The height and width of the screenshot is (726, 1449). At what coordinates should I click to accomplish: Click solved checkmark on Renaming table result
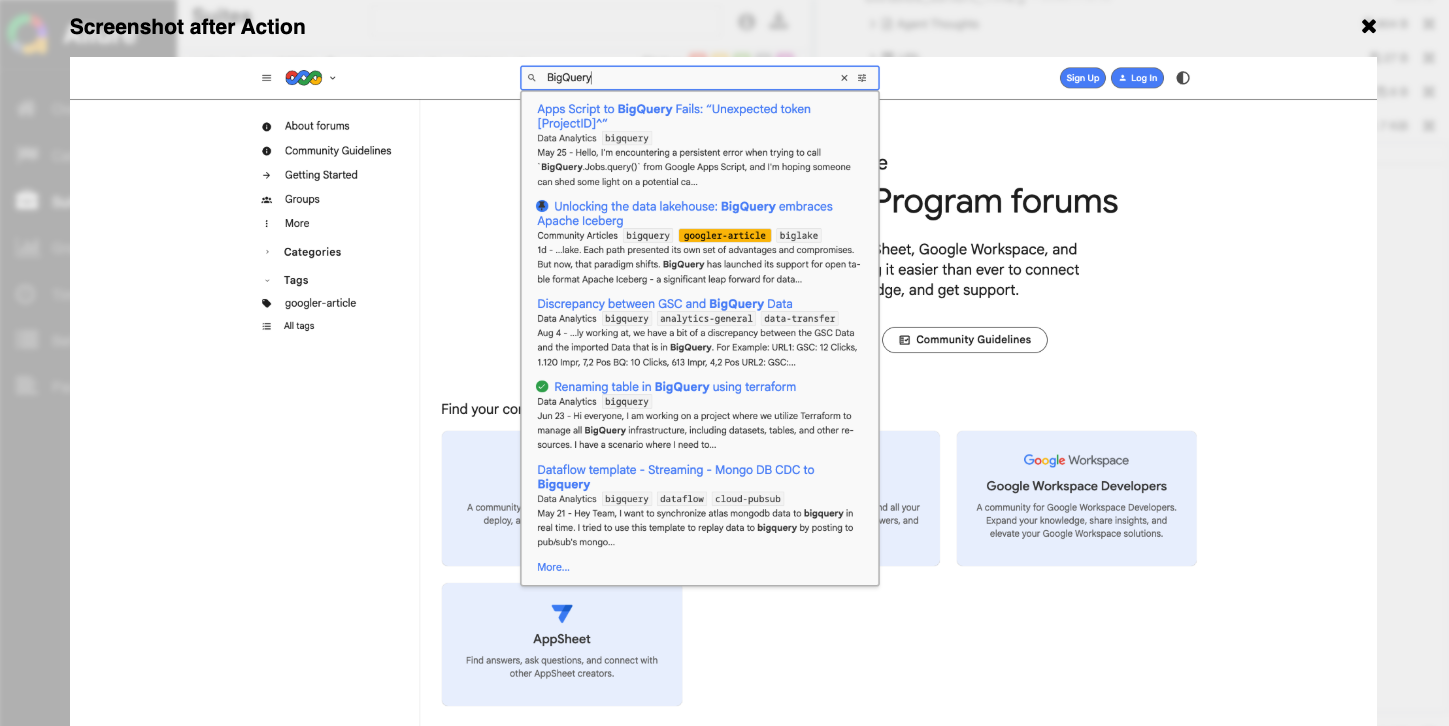click(x=542, y=386)
